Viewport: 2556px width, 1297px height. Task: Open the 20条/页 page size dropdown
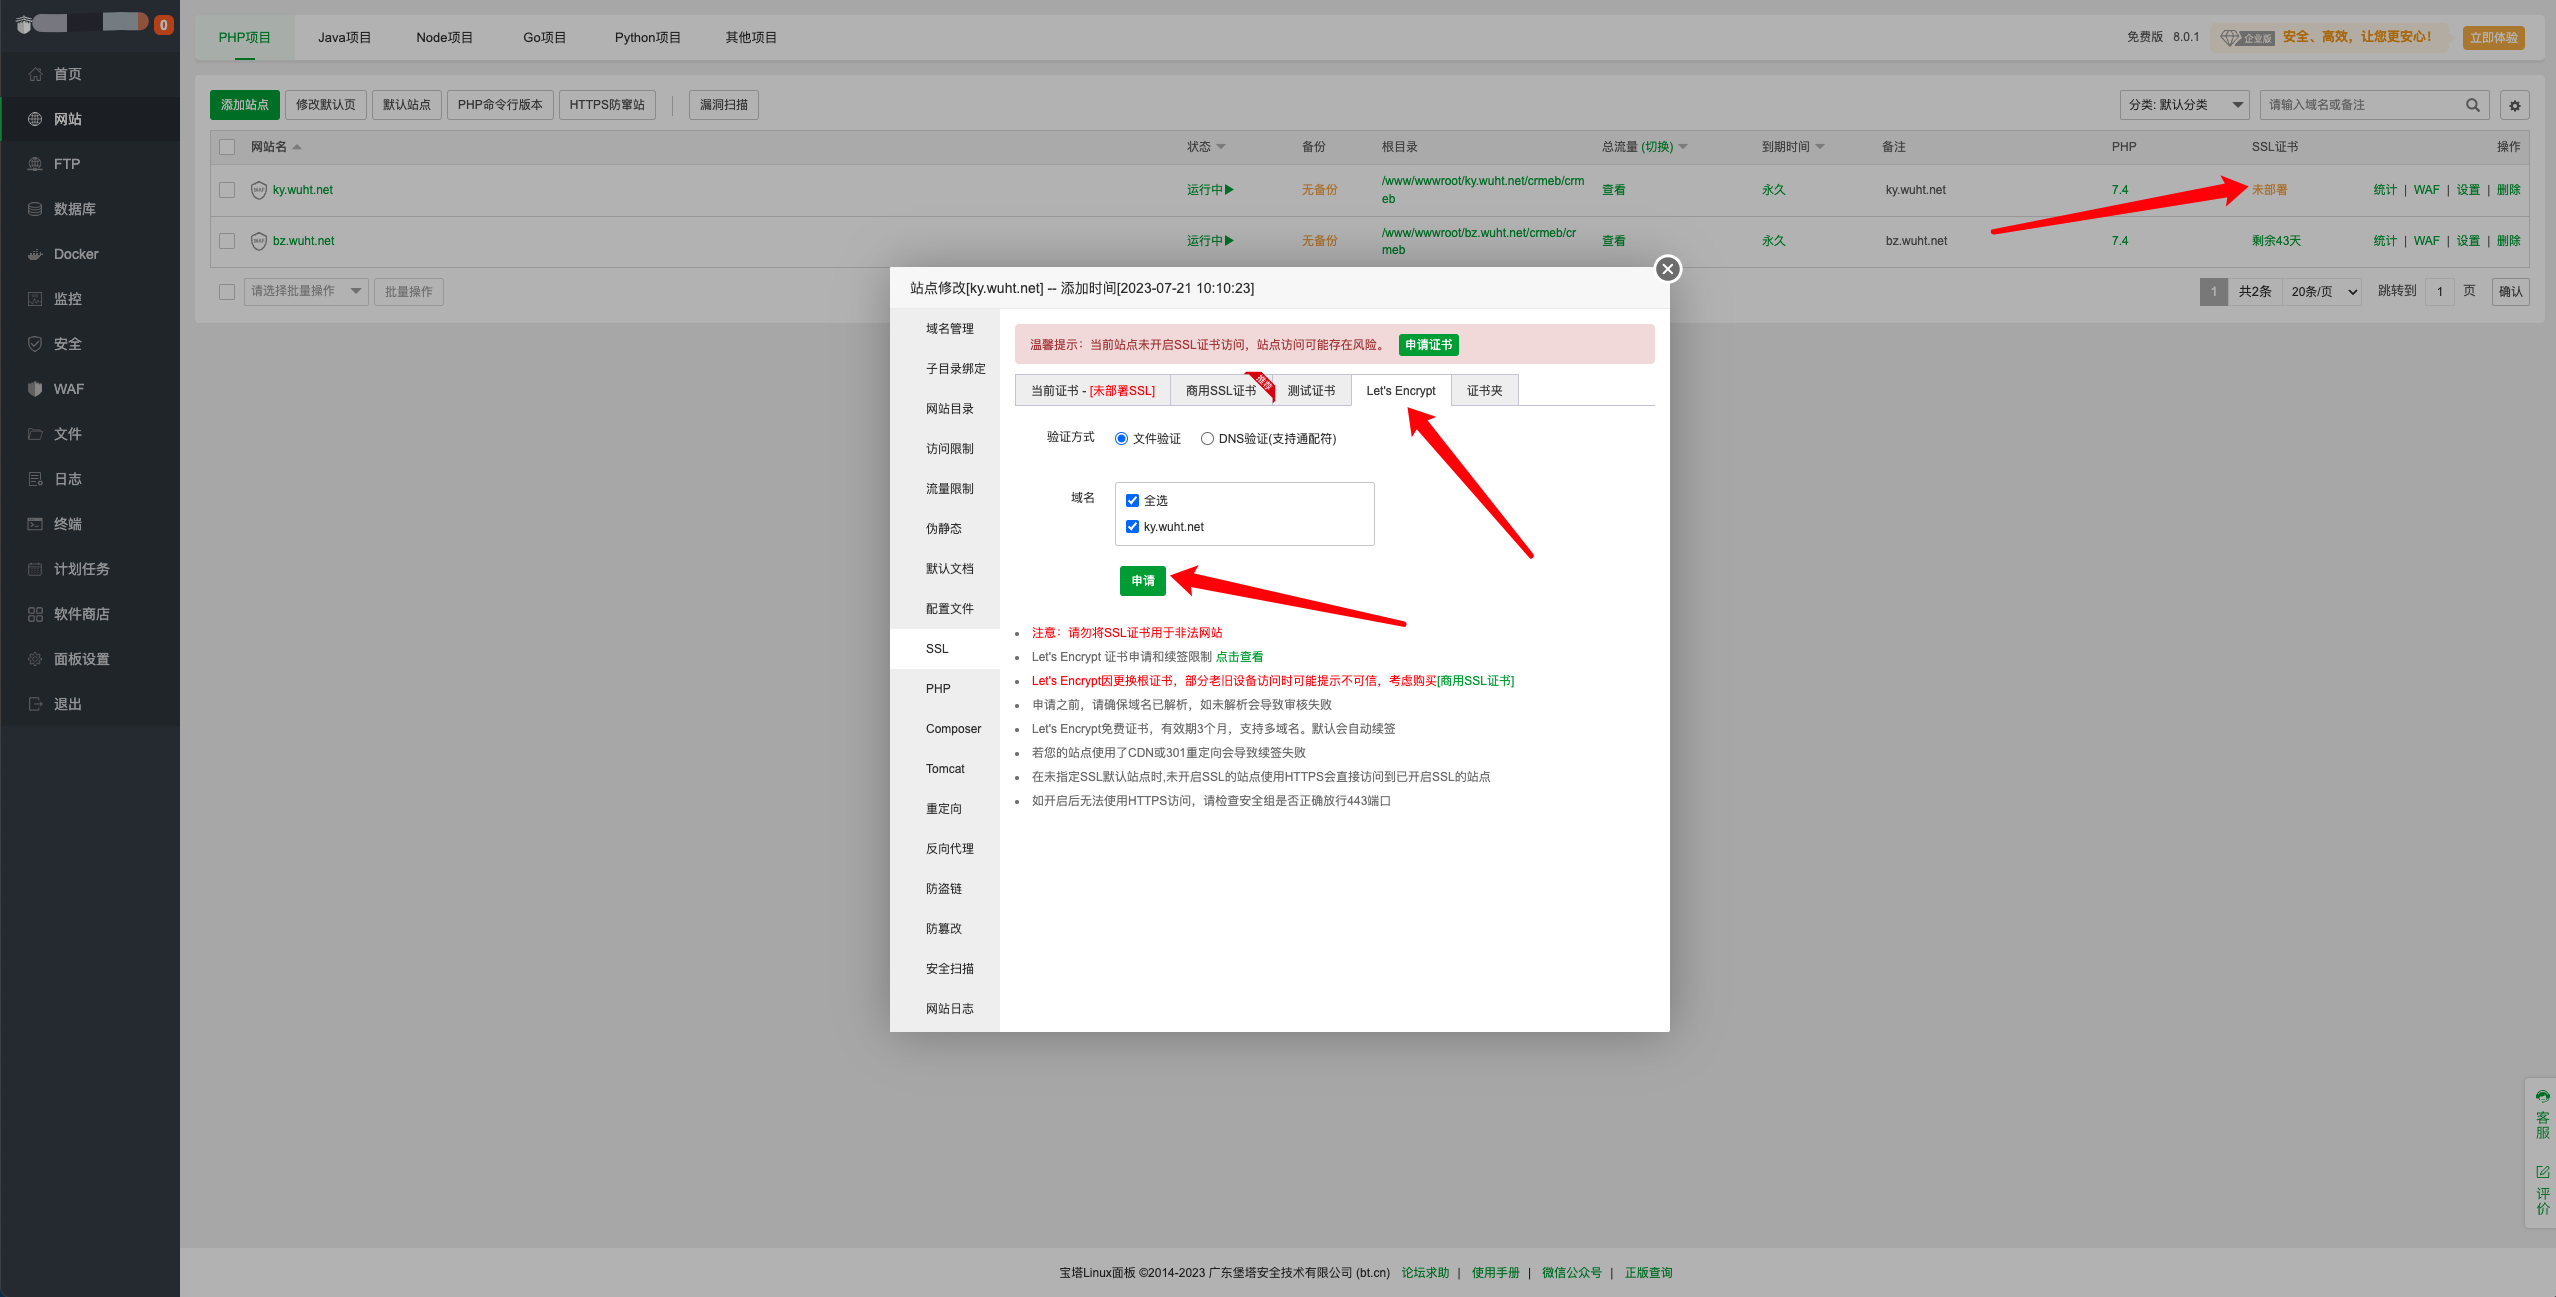click(2322, 291)
